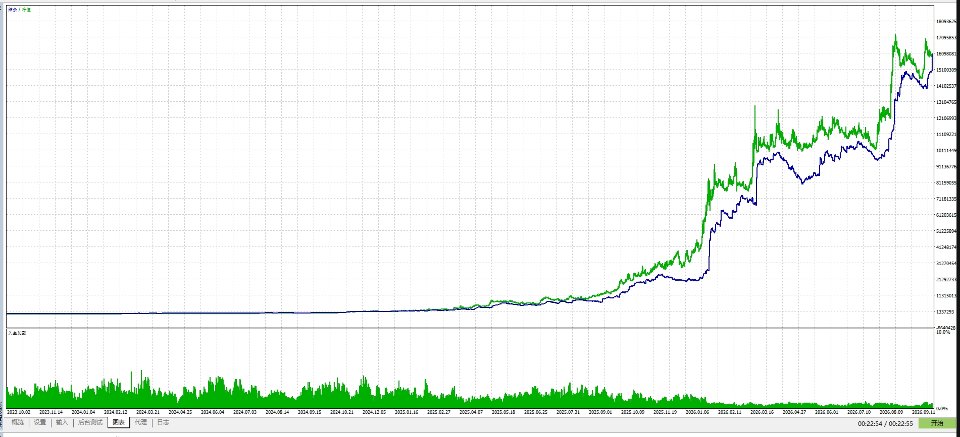Select the 输入 tab

point(62,422)
